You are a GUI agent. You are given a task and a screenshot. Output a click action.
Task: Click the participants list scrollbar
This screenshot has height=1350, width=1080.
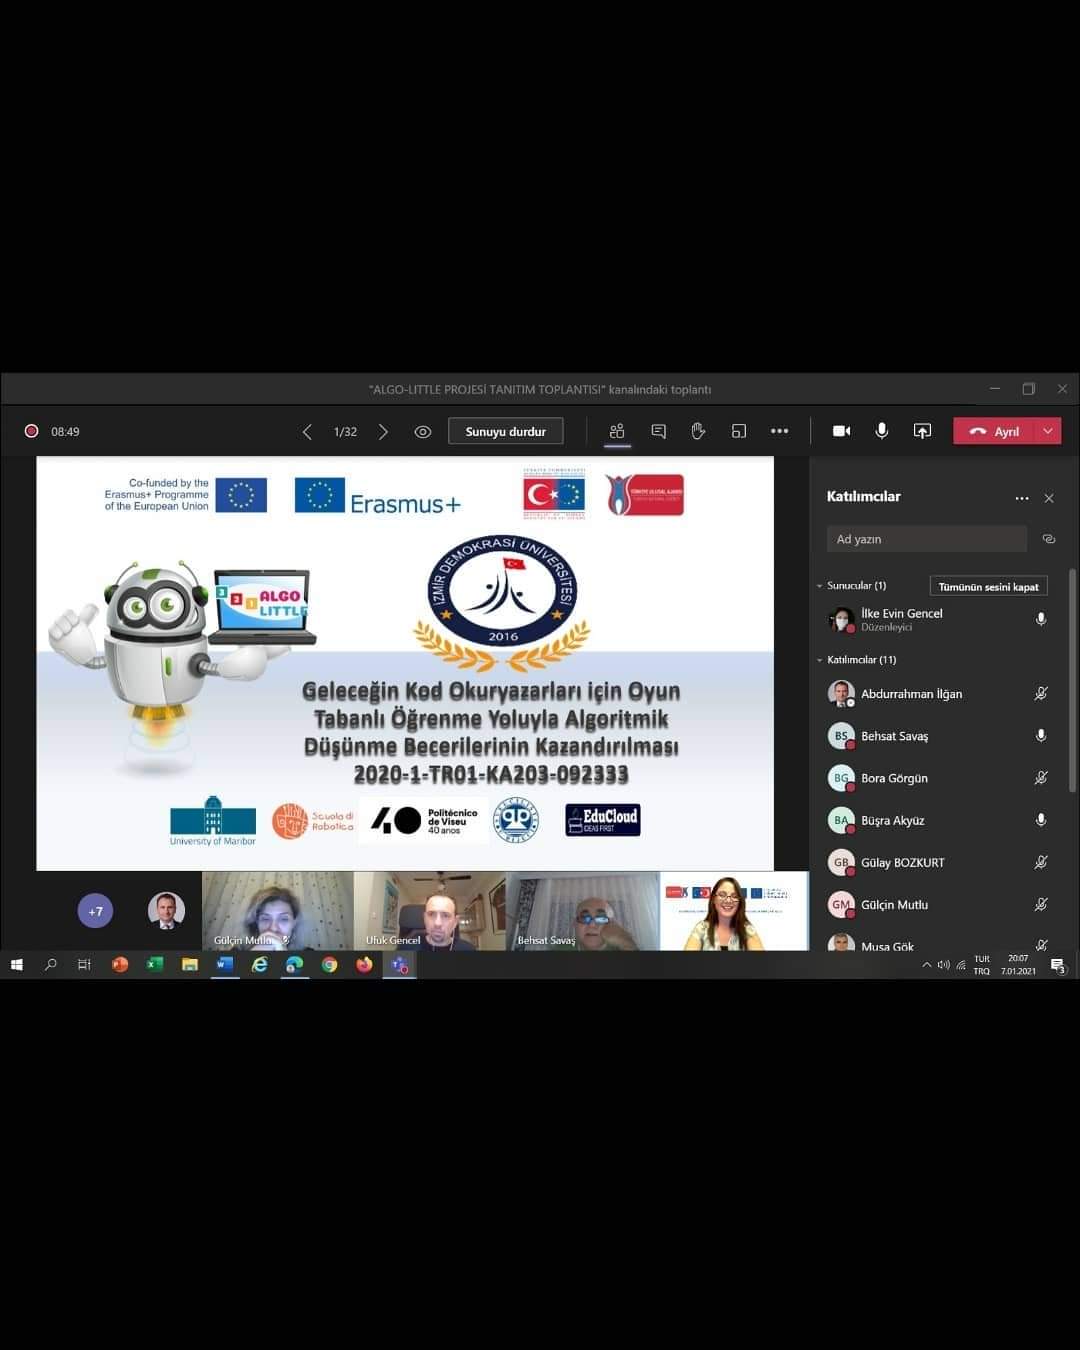click(x=1072, y=680)
